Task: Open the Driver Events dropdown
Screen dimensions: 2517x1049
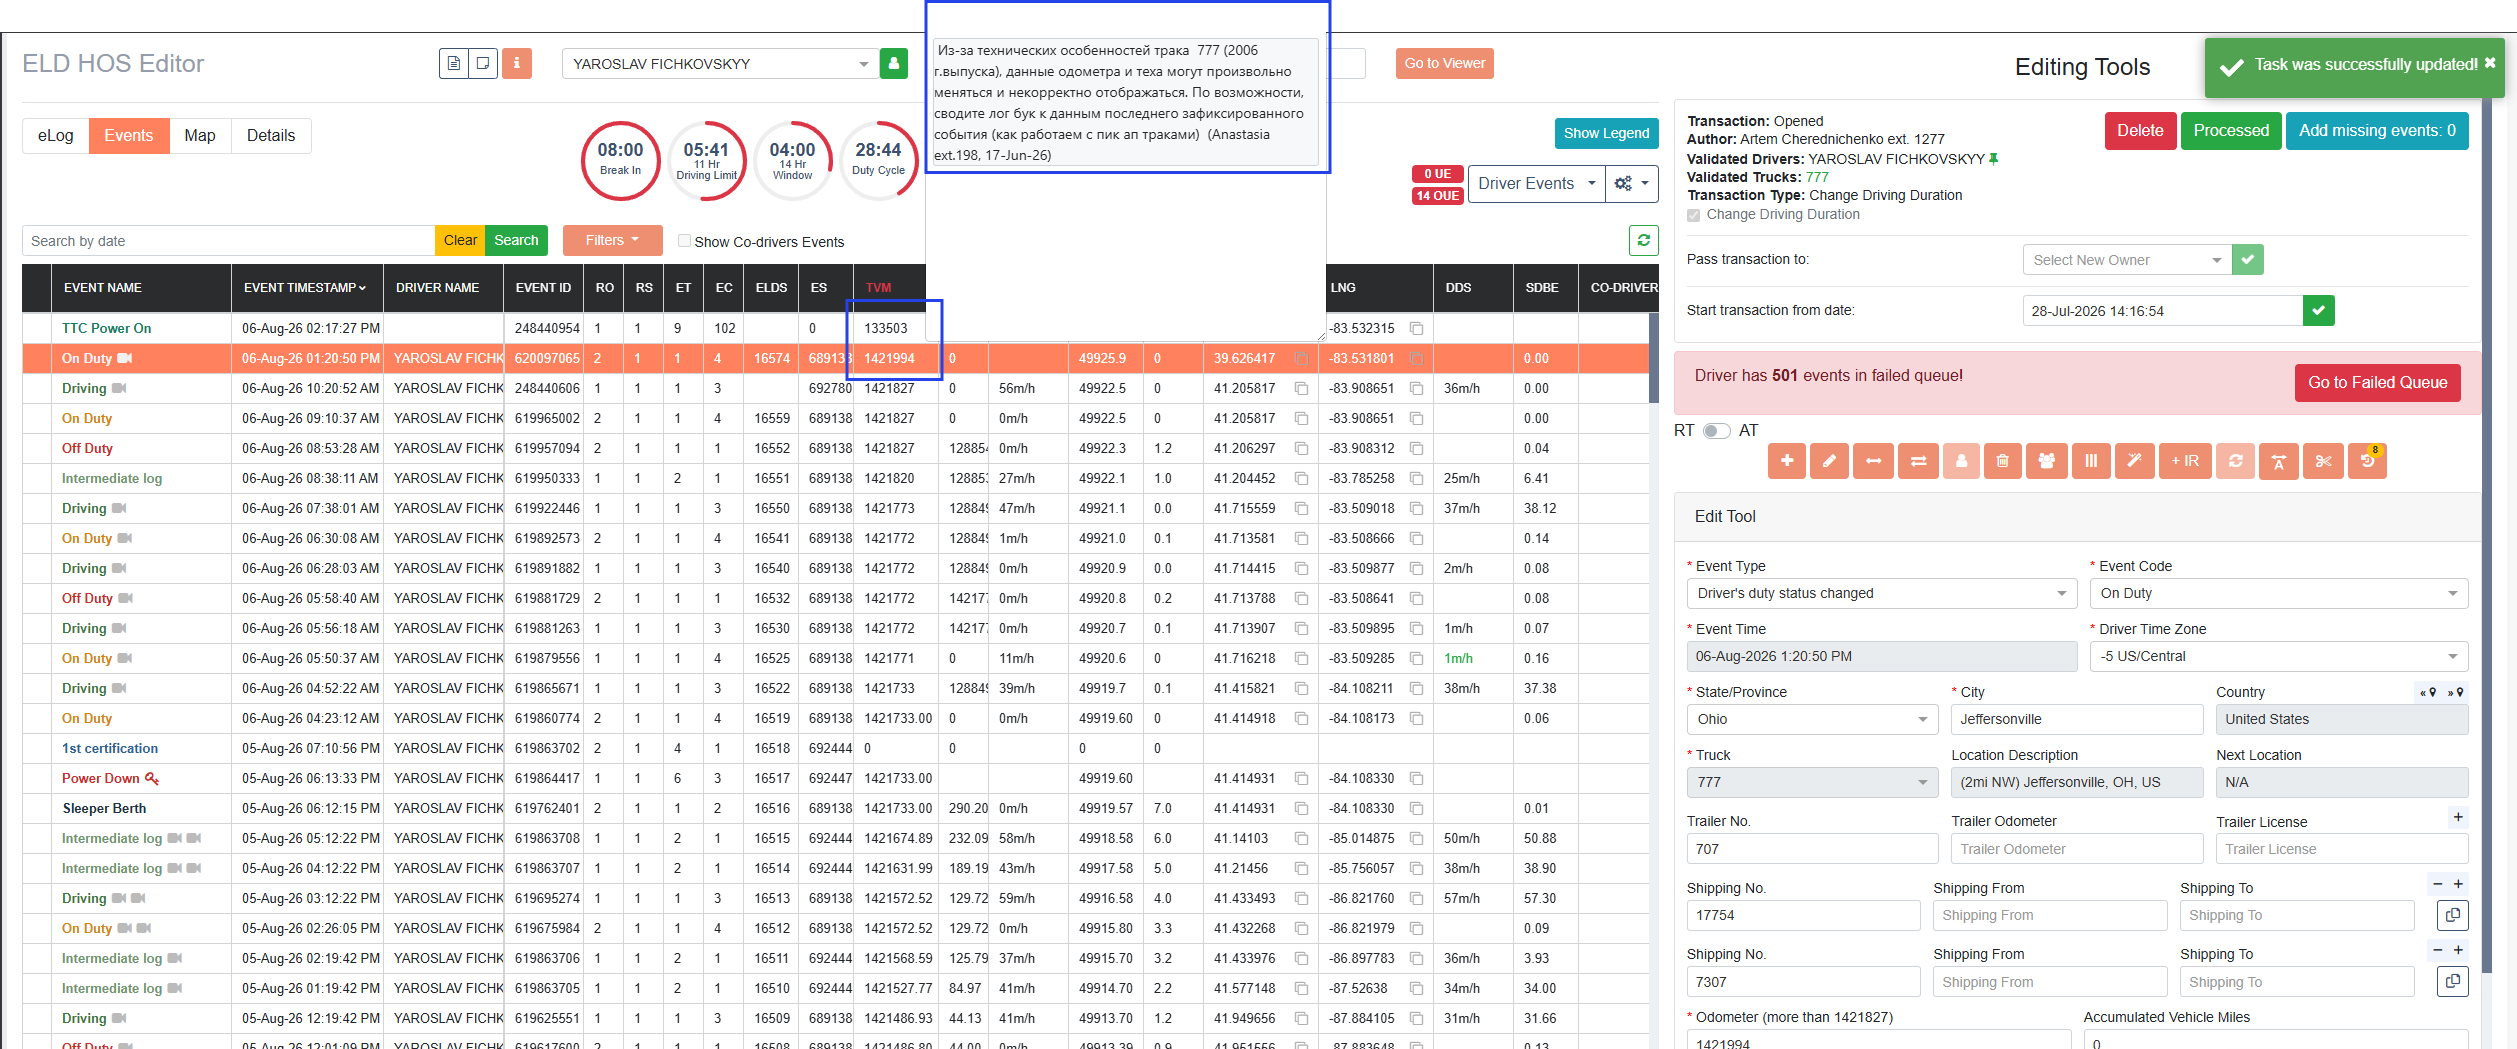Action: (1536, 183)
